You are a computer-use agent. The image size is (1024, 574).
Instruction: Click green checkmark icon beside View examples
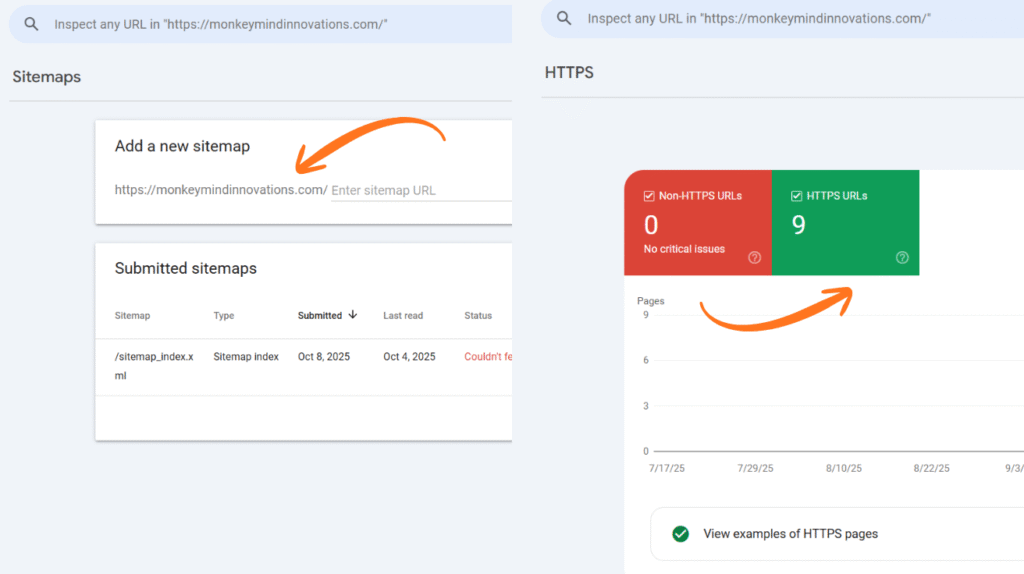(x=681, y=534)
